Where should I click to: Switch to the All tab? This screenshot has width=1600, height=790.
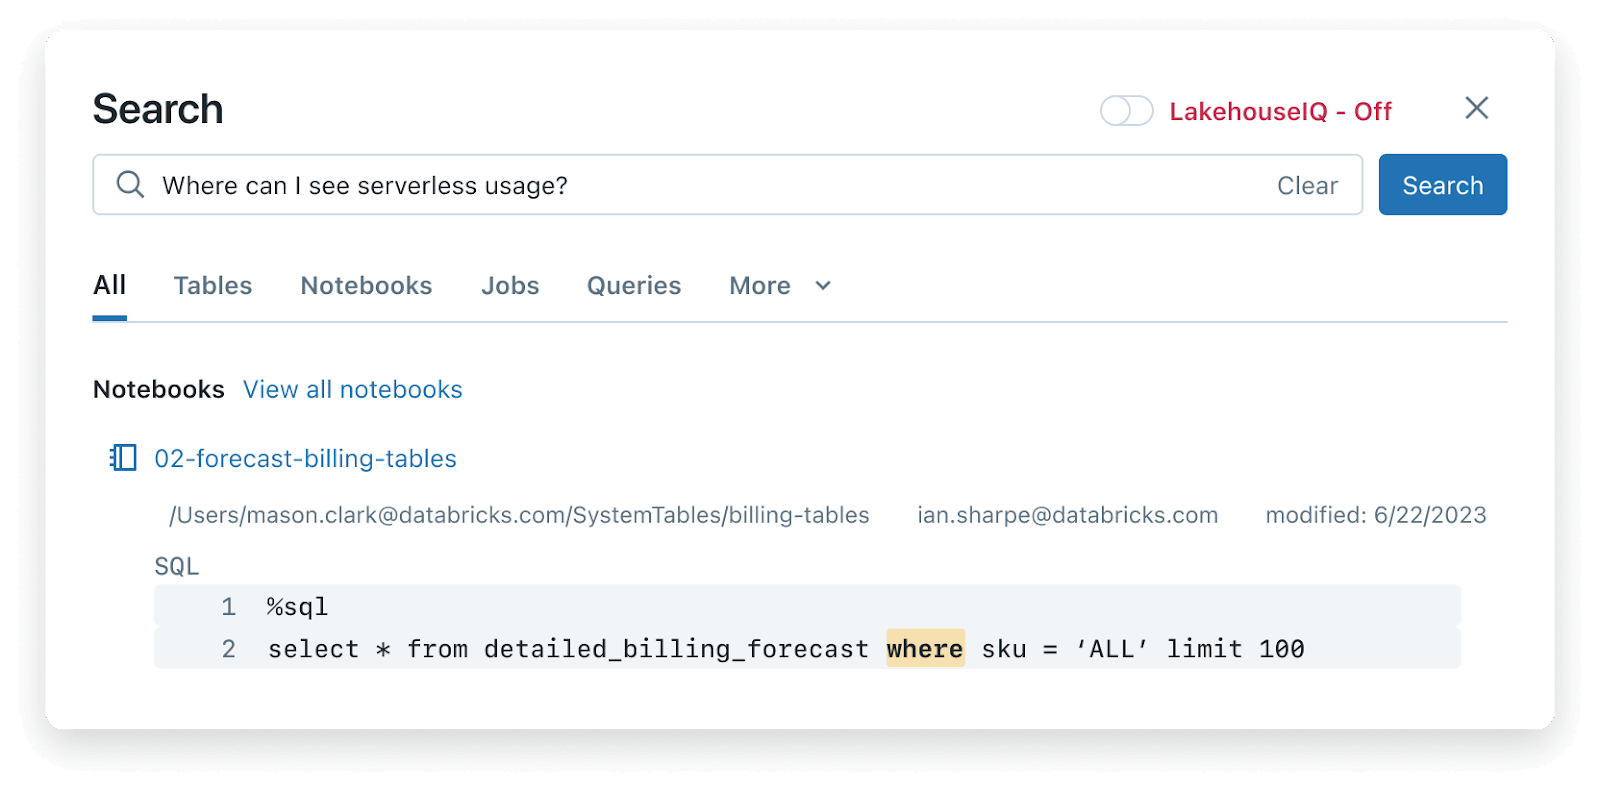(x=109, y=286)
